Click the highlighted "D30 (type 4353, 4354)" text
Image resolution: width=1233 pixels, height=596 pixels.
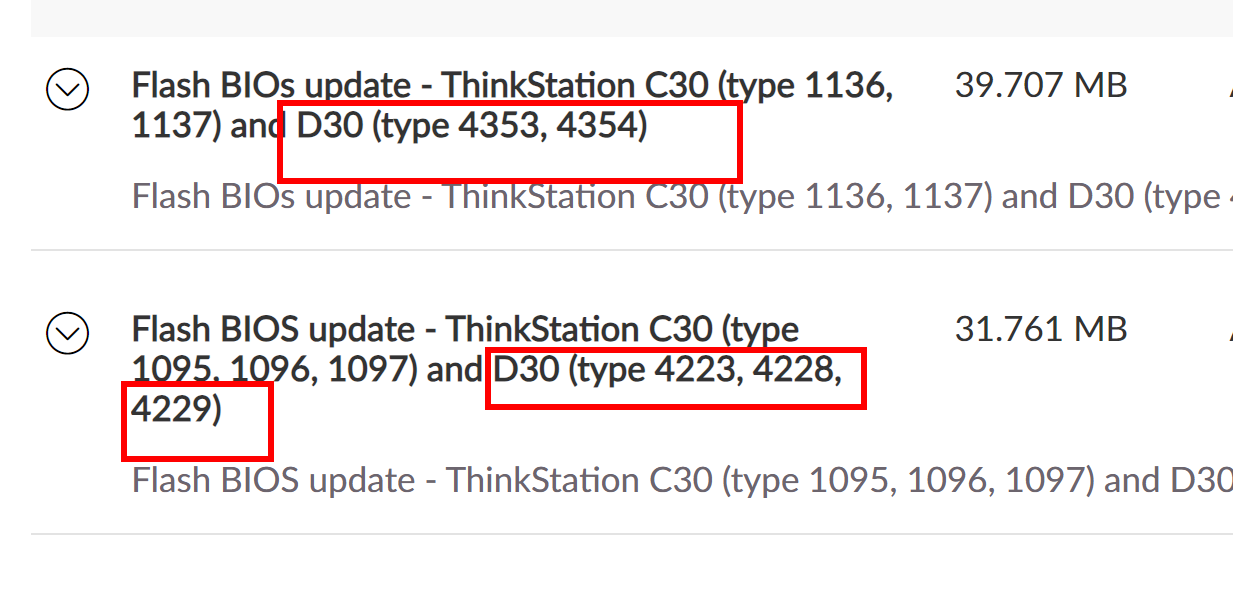[473, 127]
